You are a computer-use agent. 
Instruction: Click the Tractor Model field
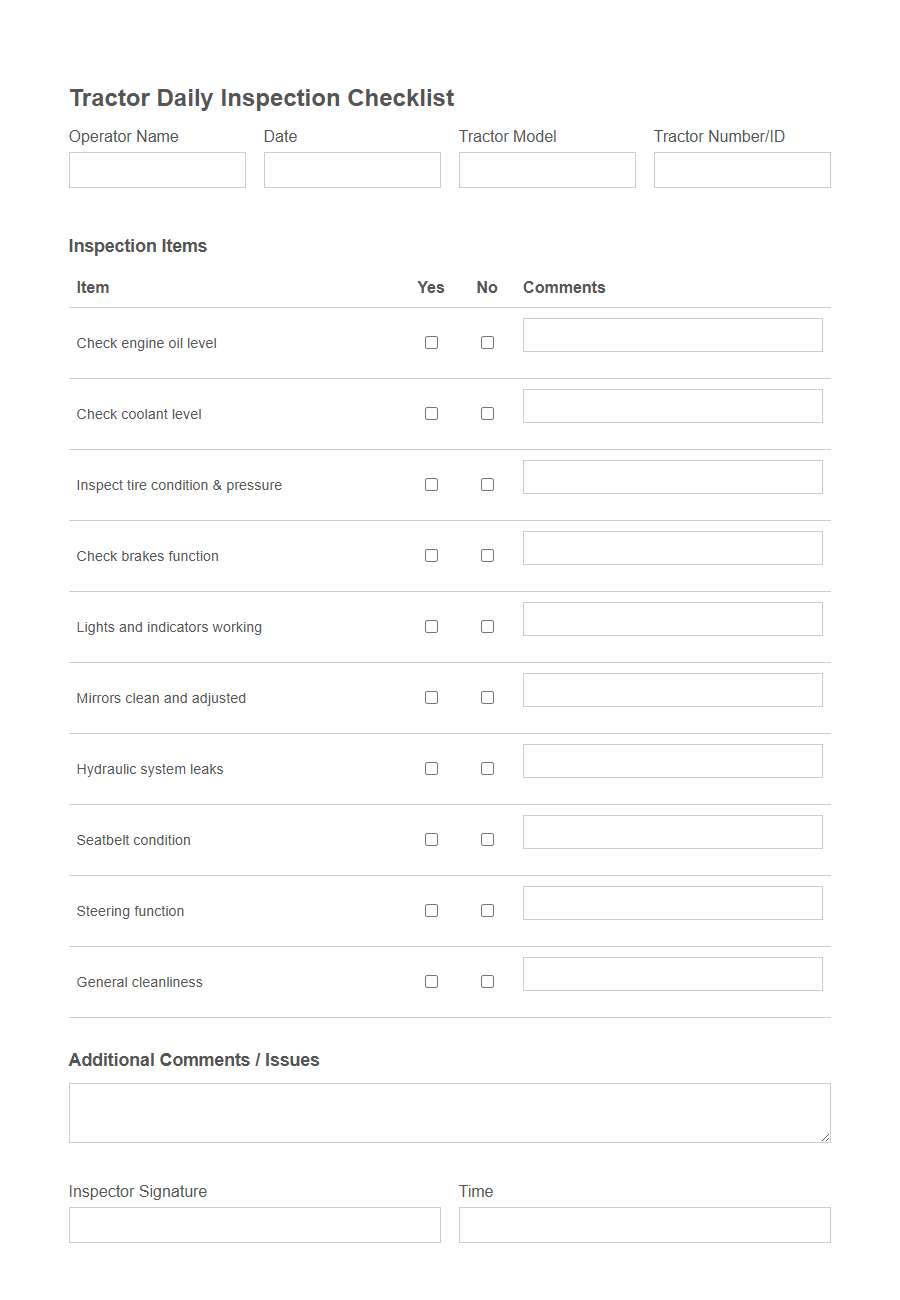547,169
